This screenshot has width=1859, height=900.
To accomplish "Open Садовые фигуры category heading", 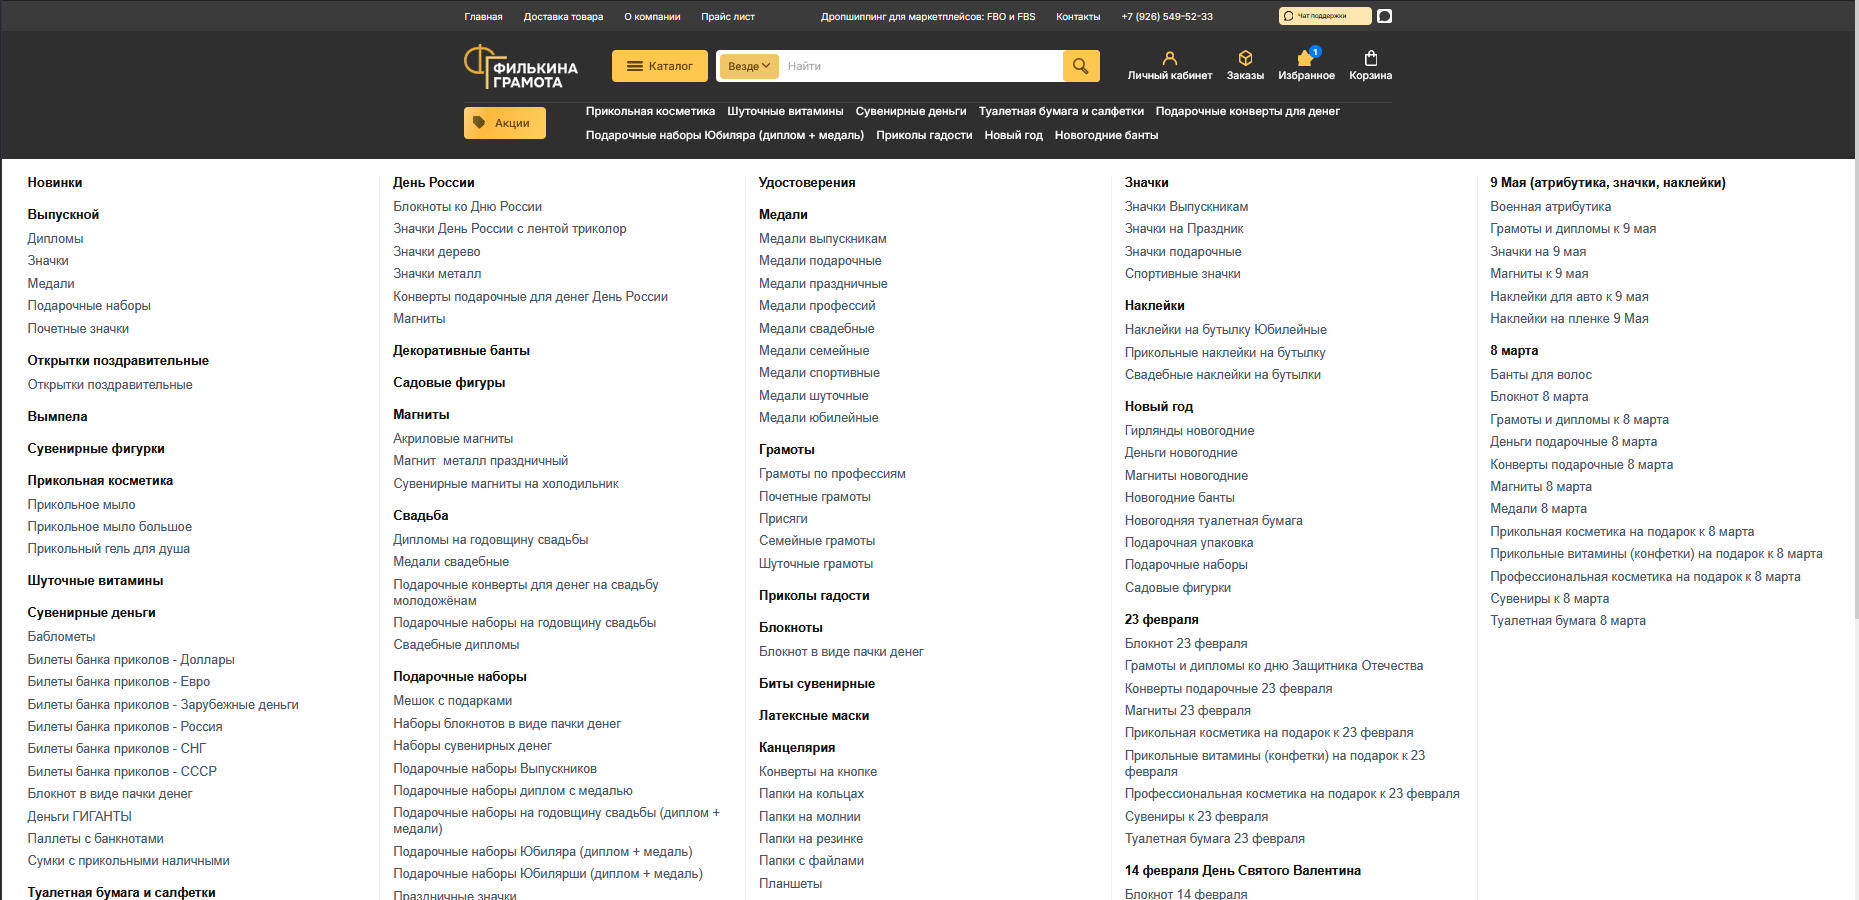I will (x=449, y=383).
